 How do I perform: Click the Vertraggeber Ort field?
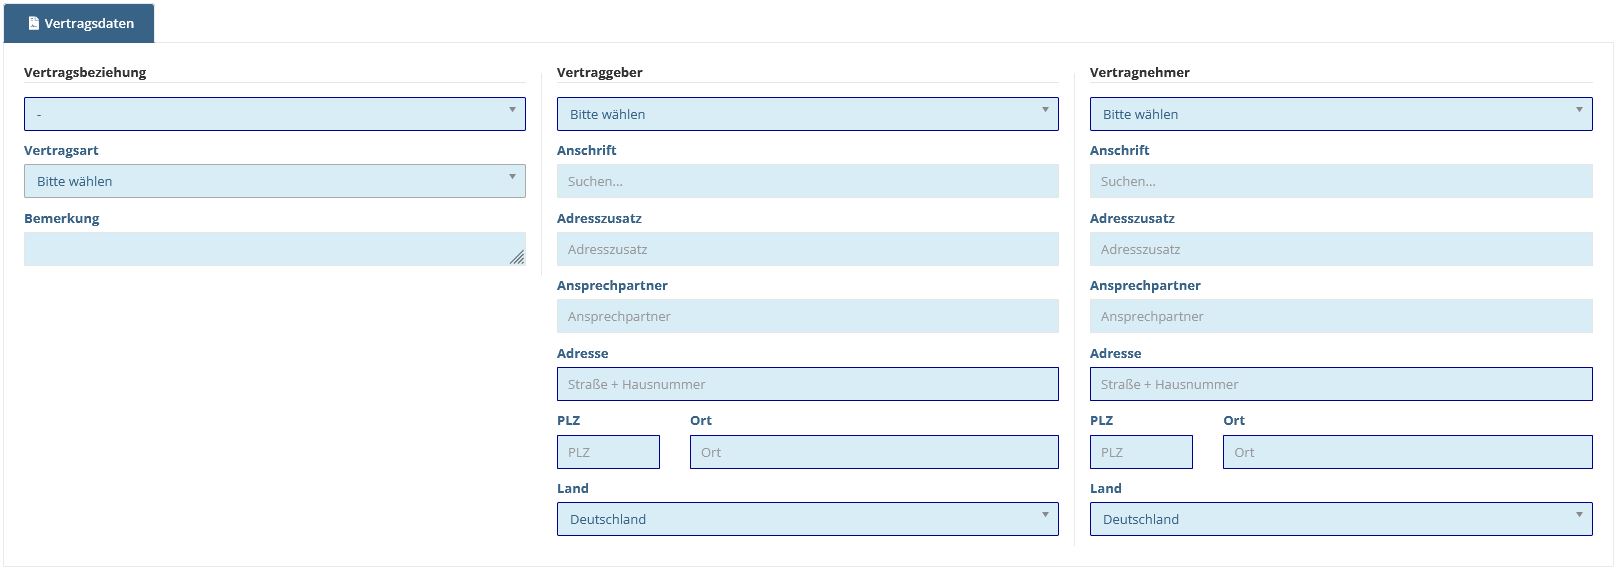[874, 452]
